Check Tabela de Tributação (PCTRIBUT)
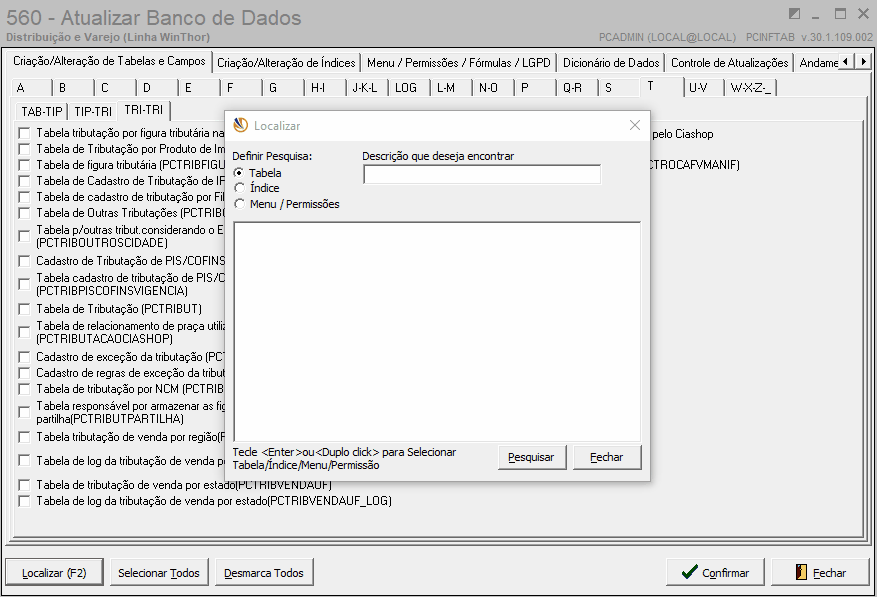 24,309
